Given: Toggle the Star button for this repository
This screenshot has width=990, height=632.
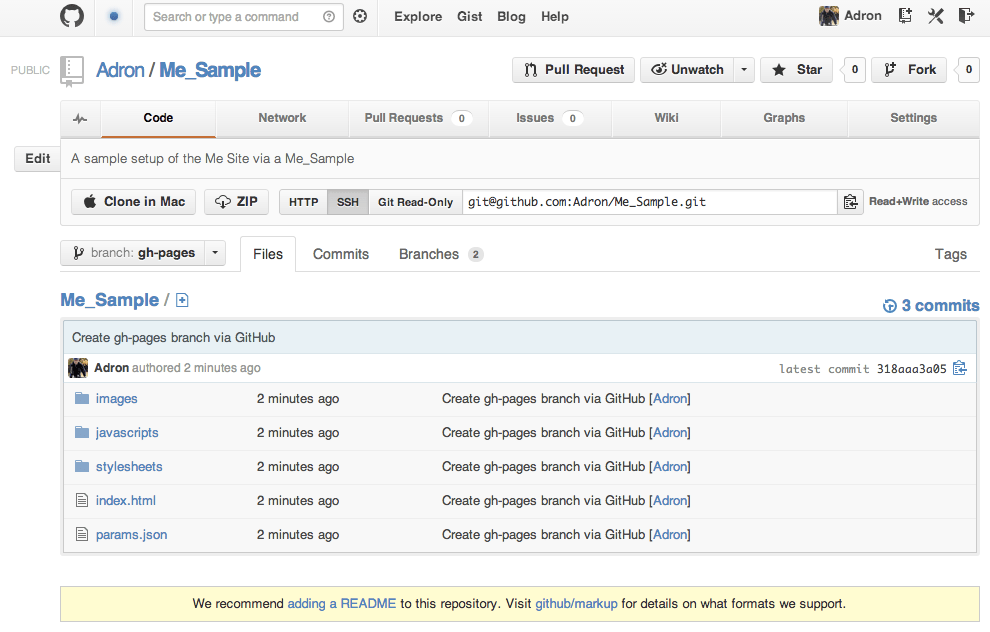Looking at the screenshot, I should pyautogui.click(x=797, y=70).
